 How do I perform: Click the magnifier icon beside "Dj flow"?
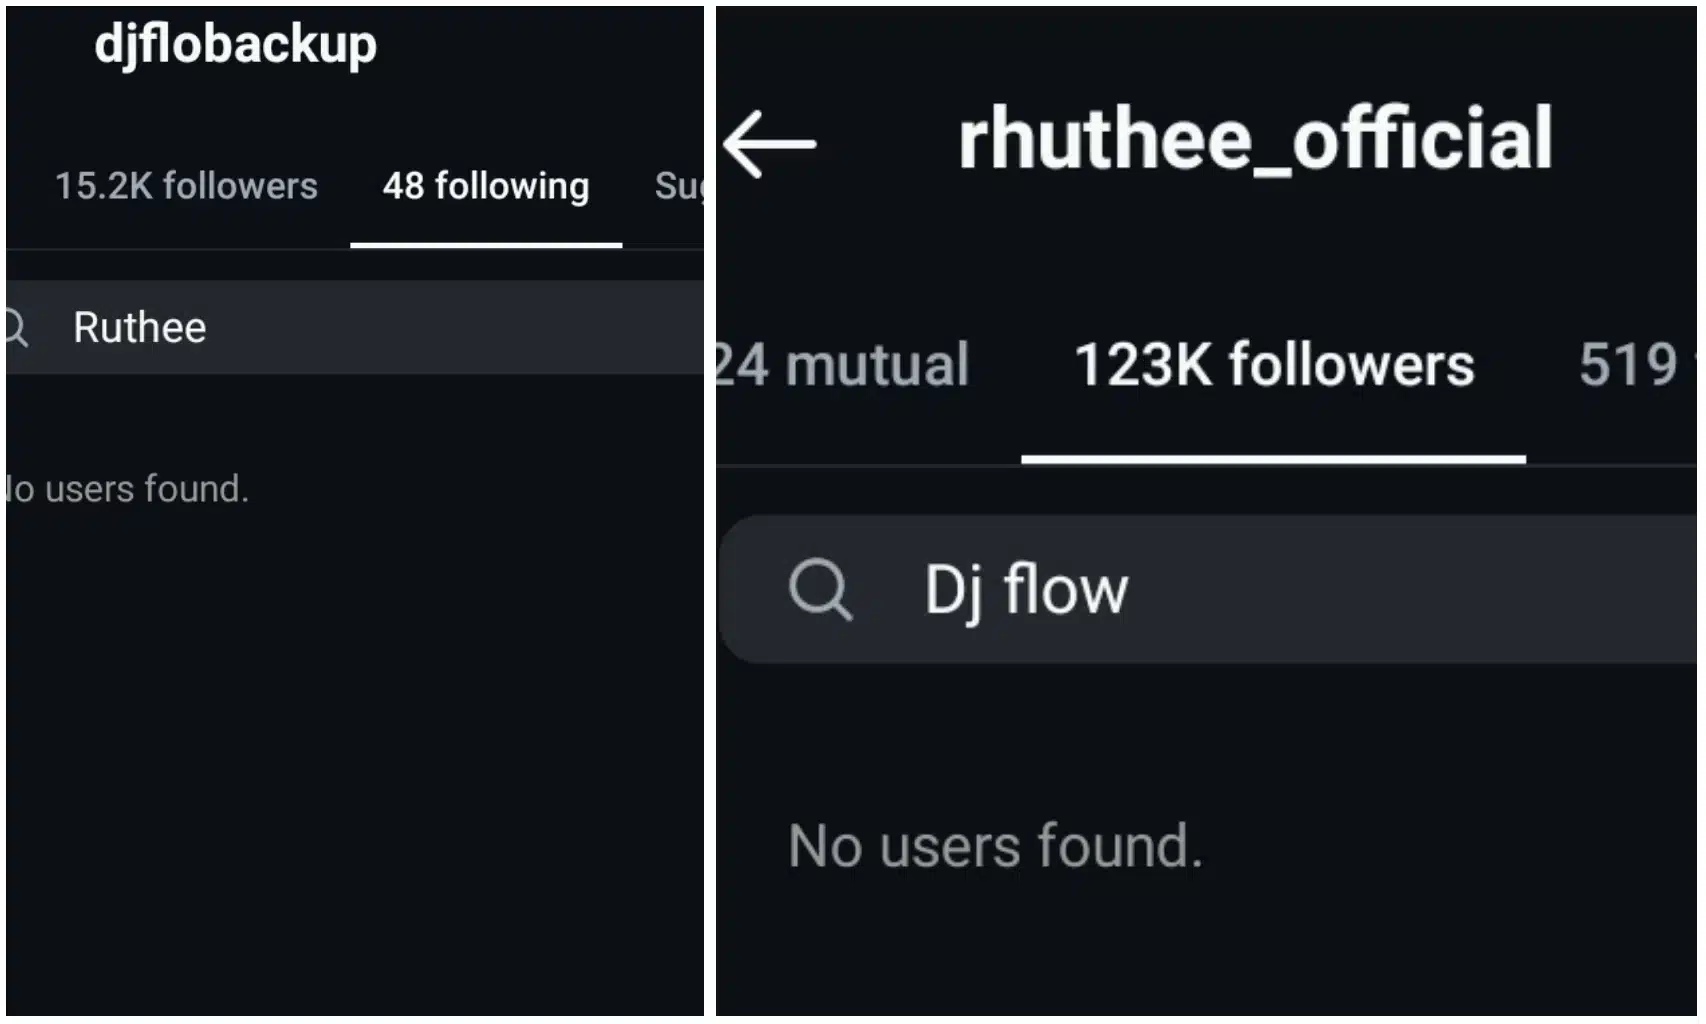point(820,589)
